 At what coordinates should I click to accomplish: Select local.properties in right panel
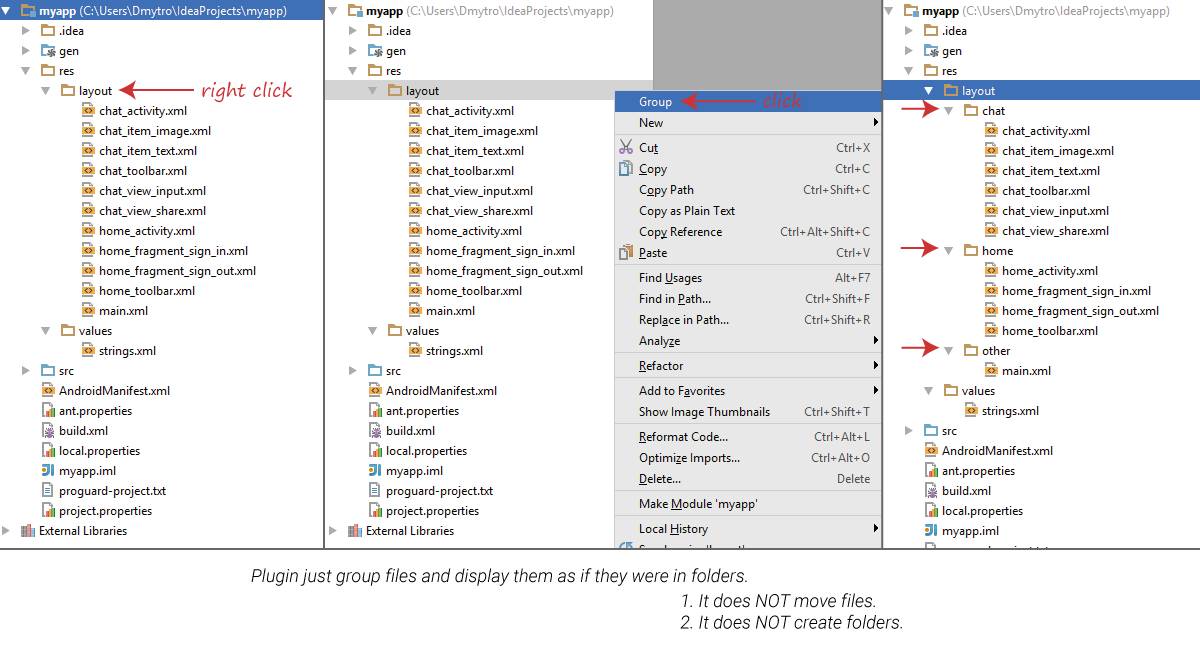coord(982,511)
